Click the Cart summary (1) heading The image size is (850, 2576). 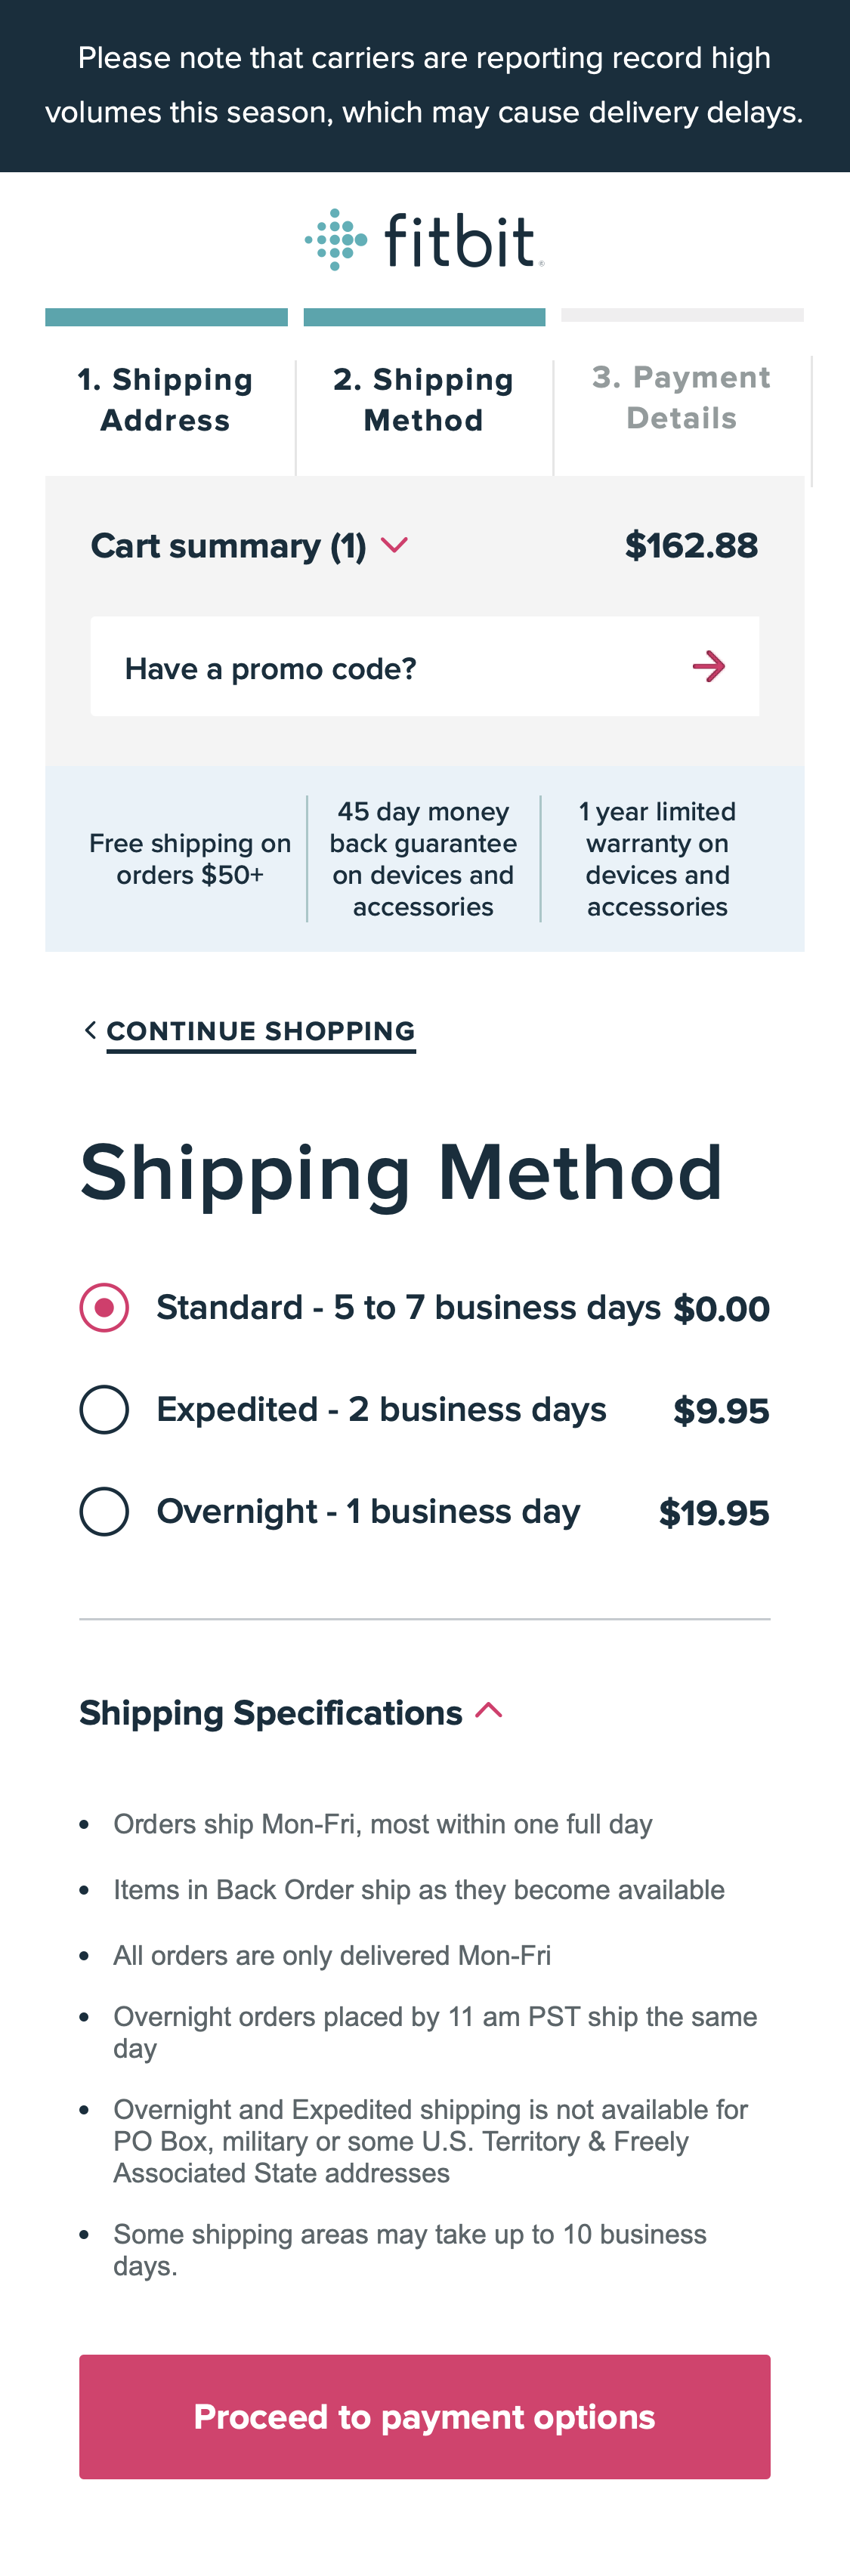click(x=228, y=546)
